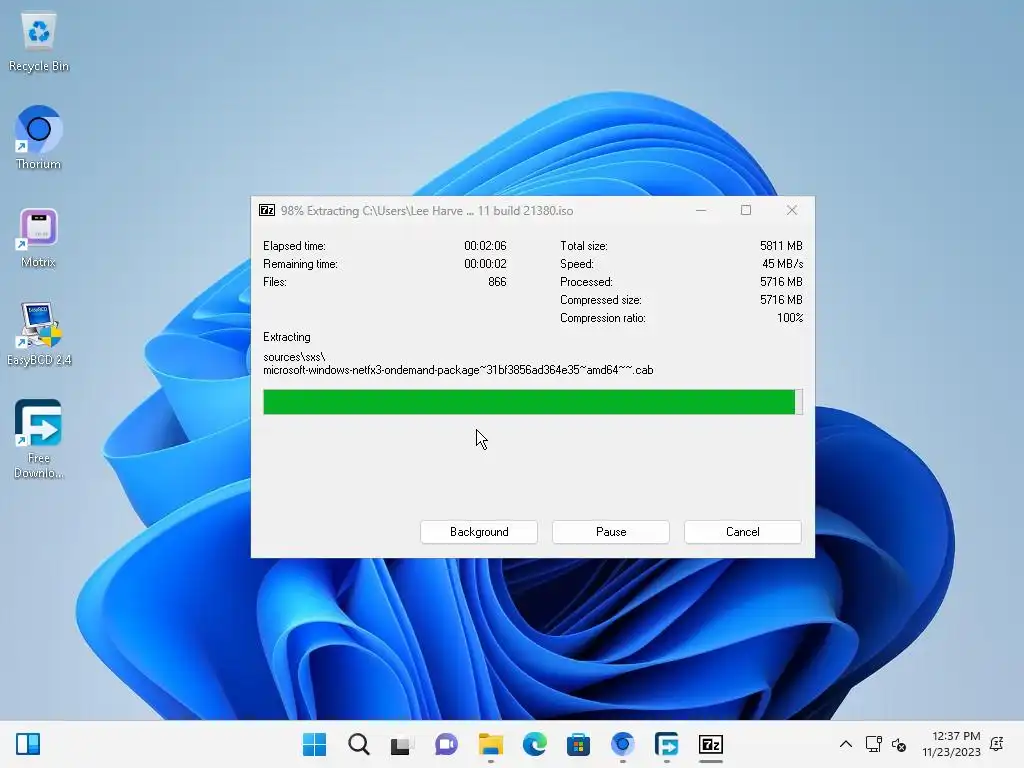The height and width of the screenshot is (768, 1024).
Task: Click the total size value 5811 MB
Action: pyautogui.click(x=781, y=246)
